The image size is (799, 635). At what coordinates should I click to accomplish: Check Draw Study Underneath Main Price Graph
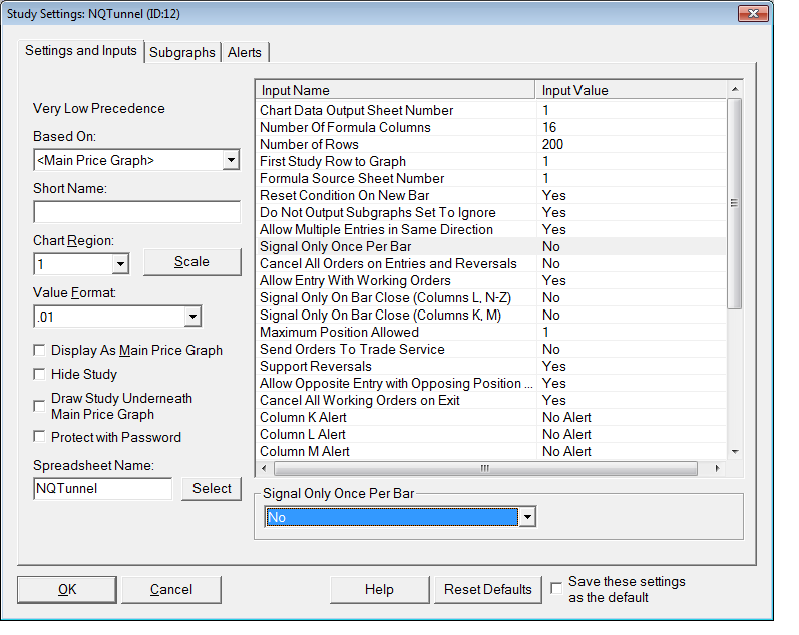39,406
